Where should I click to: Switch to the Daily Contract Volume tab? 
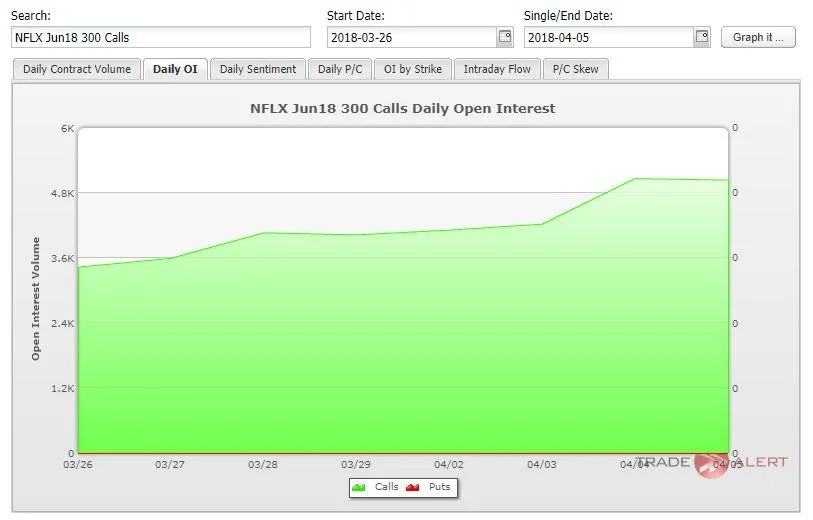pos(77,69)
